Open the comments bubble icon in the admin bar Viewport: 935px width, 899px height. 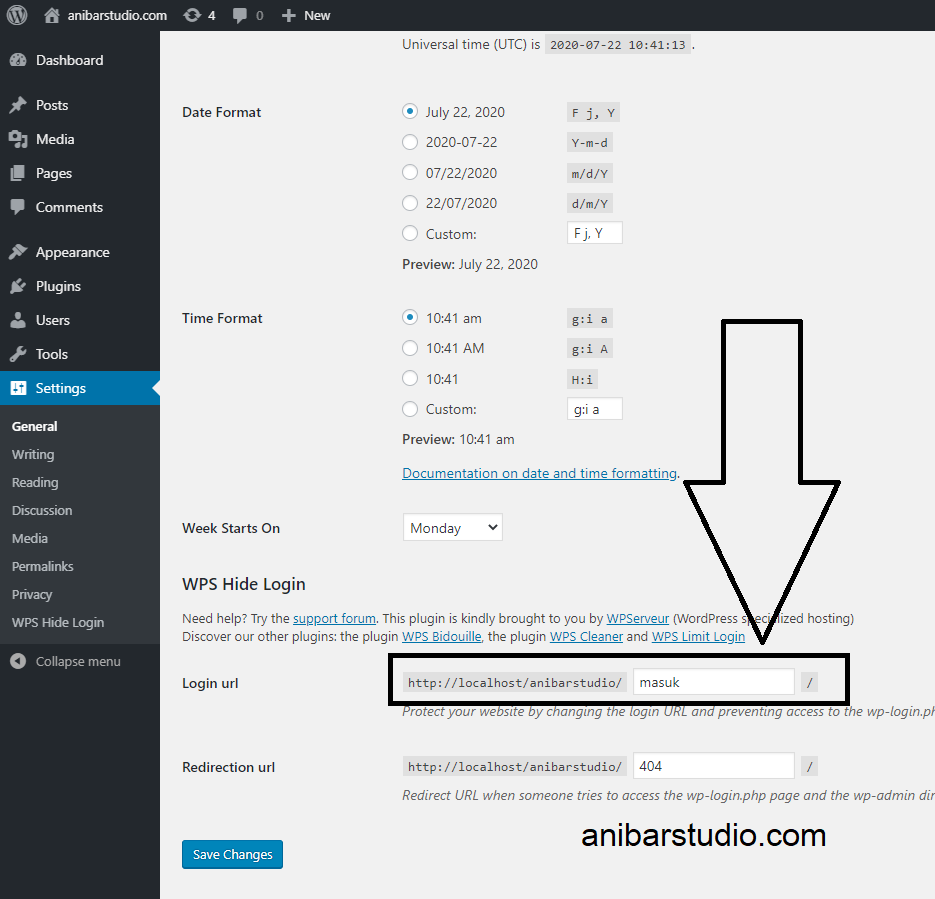pos(240,16)
